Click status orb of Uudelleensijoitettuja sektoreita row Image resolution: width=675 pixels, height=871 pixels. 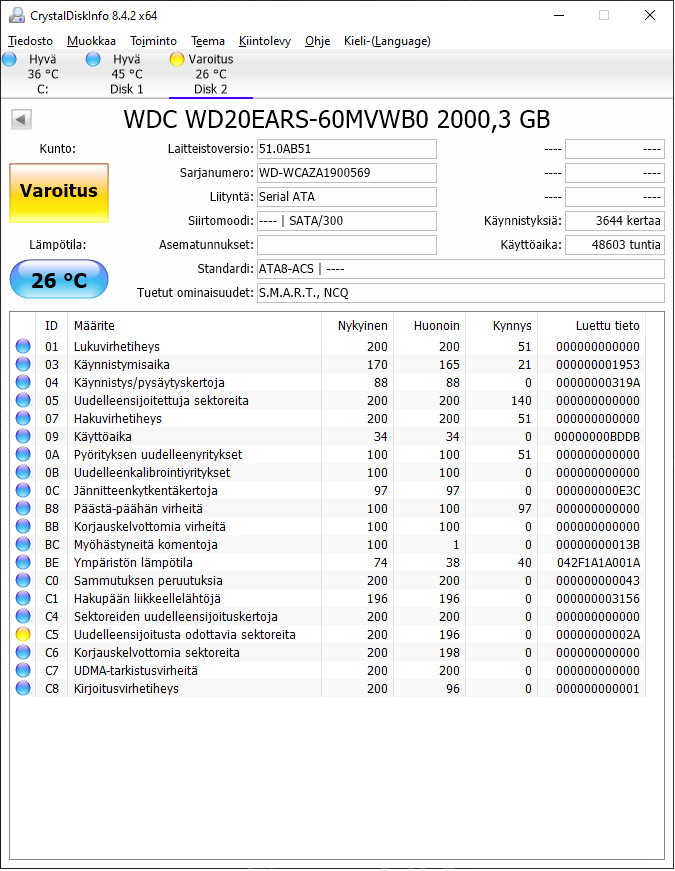(23, 401)
